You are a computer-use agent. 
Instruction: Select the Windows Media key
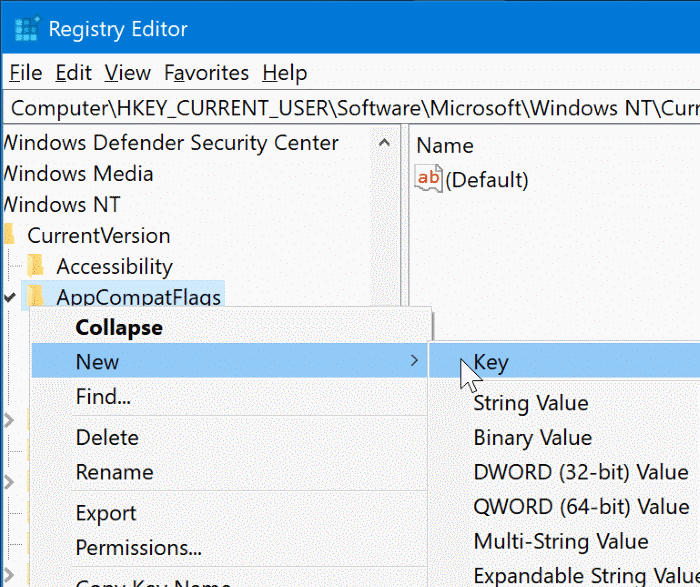tap(79, 174)
